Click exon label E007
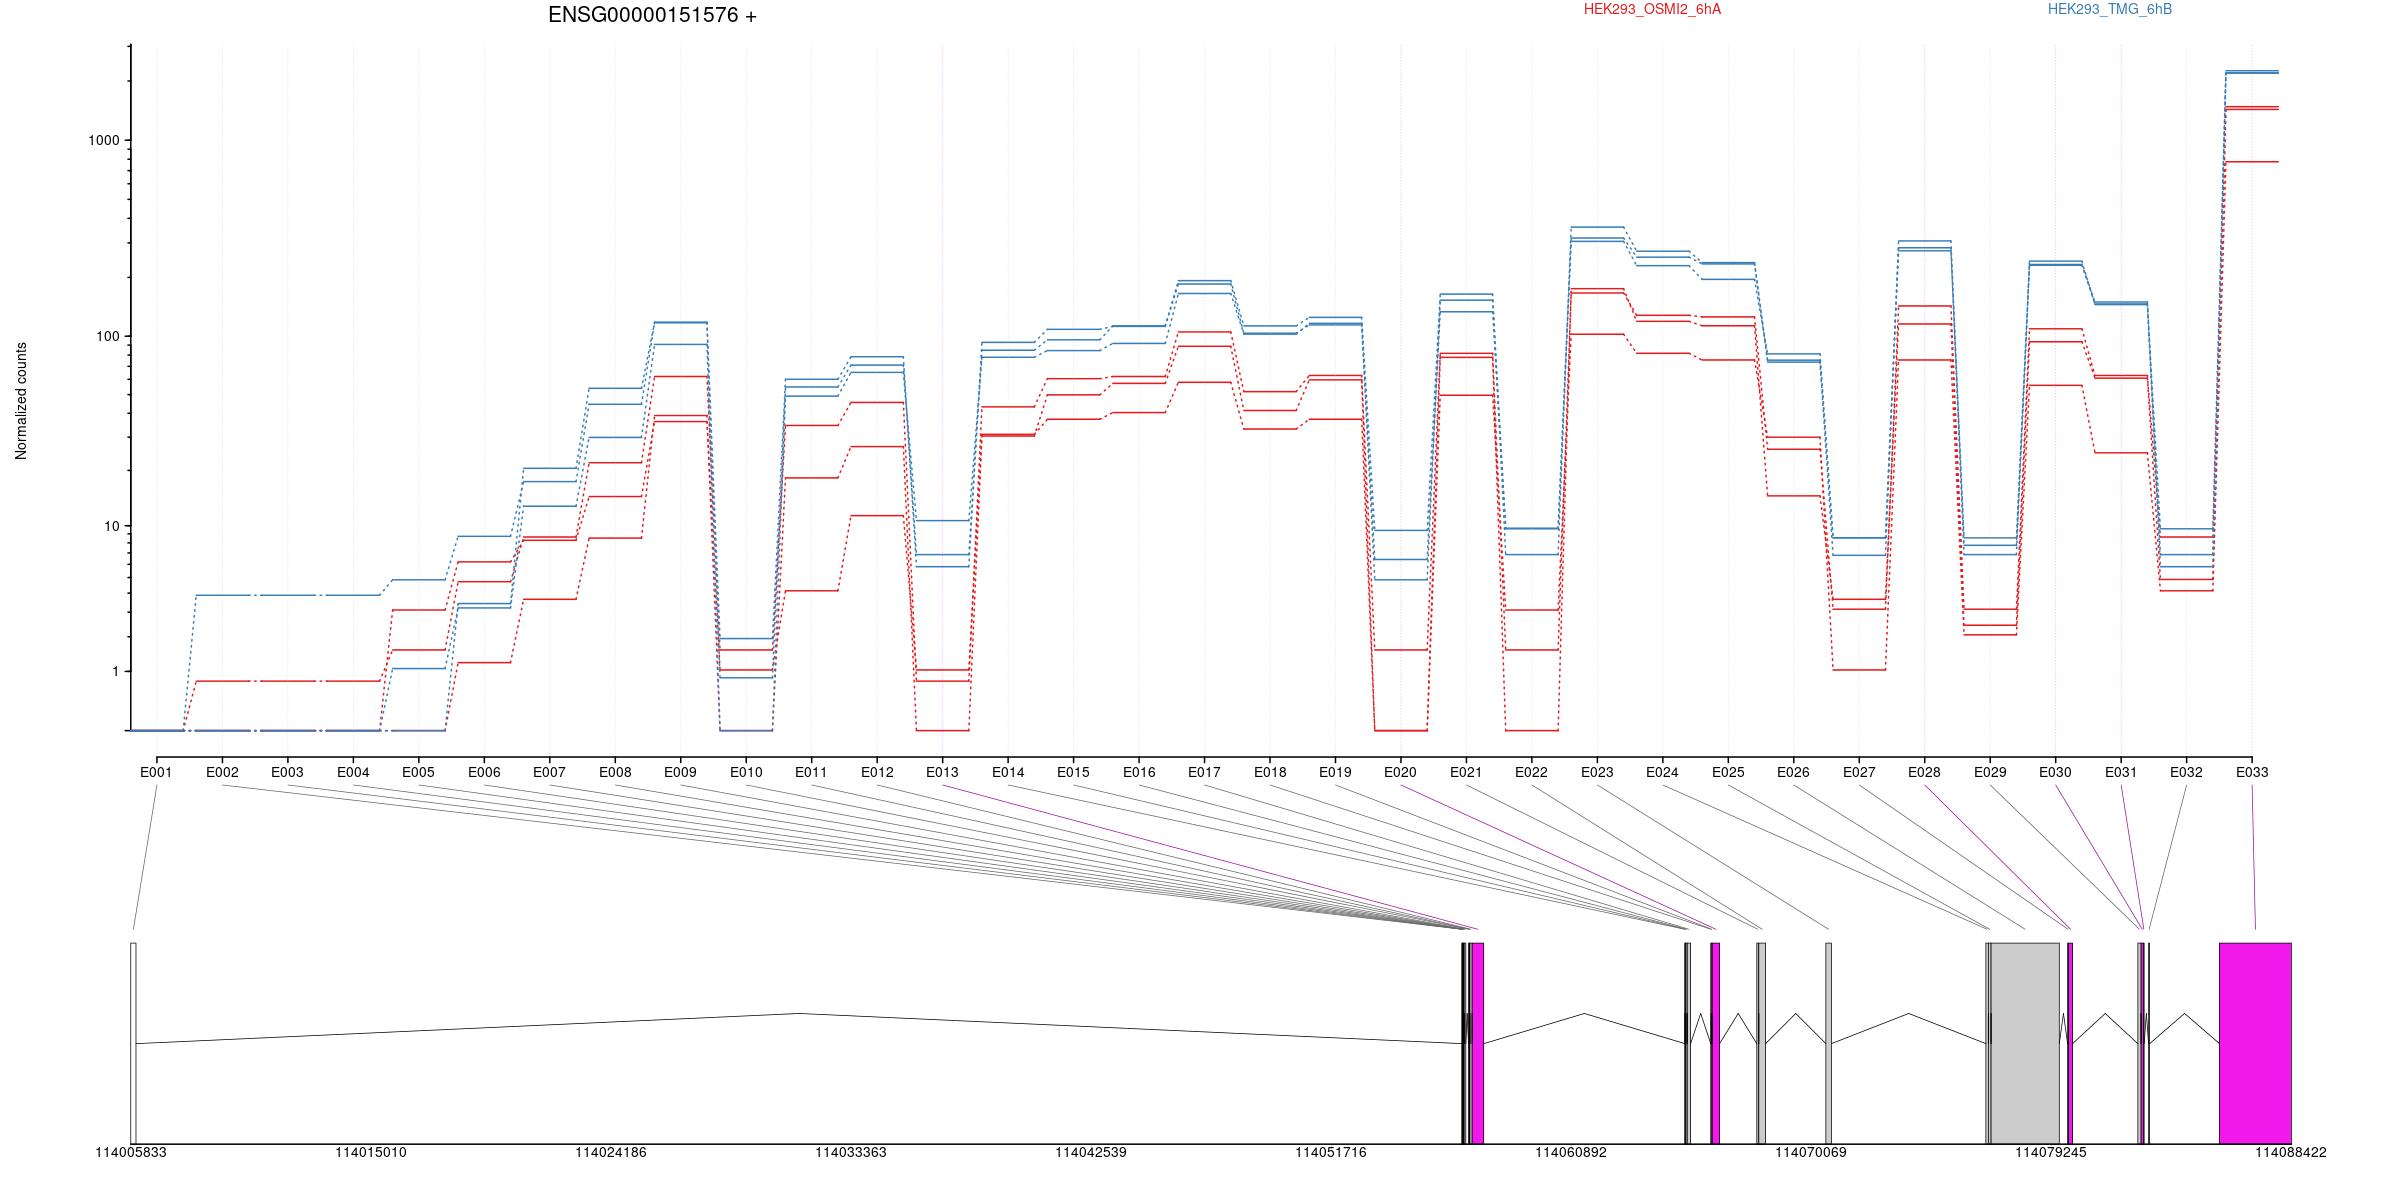This screenshot has height=1200, width=2400. click(549, 772)
